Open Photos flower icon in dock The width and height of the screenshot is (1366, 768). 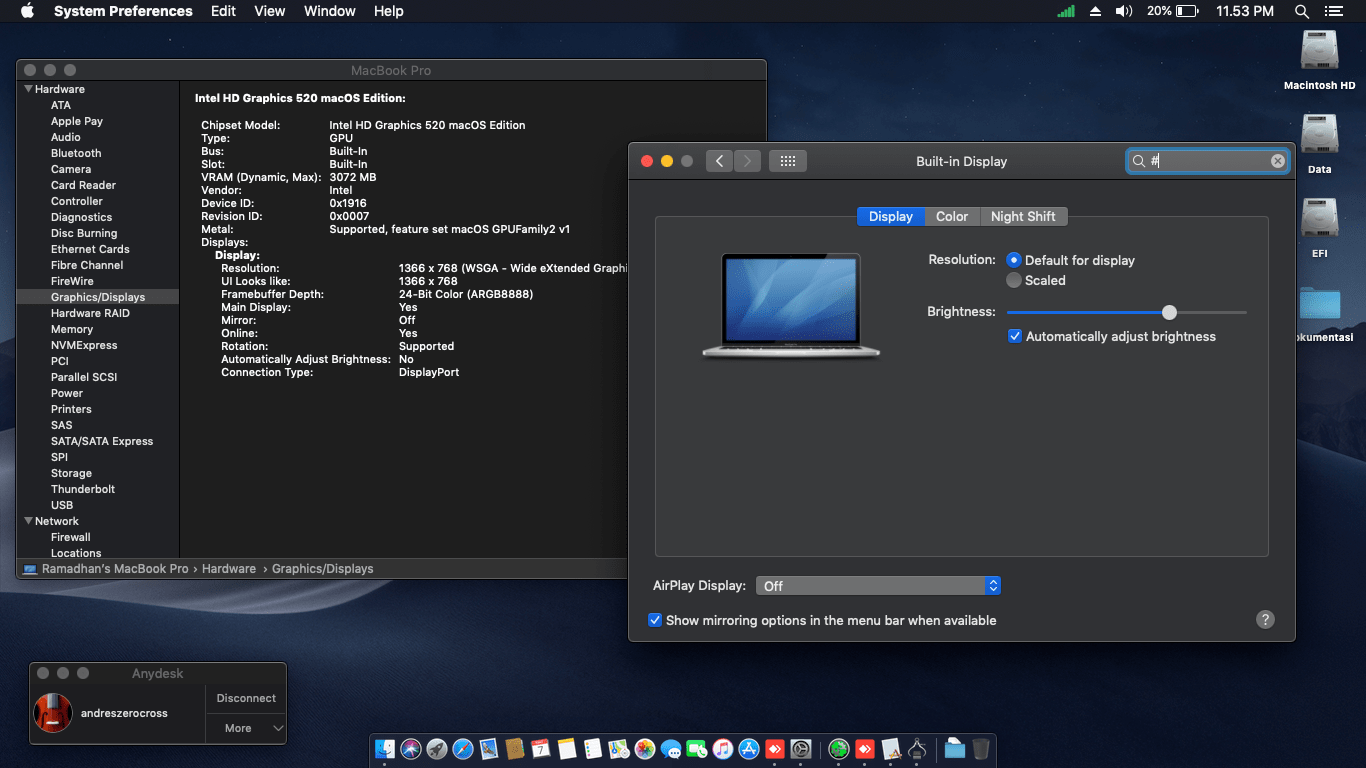(645, 749)
